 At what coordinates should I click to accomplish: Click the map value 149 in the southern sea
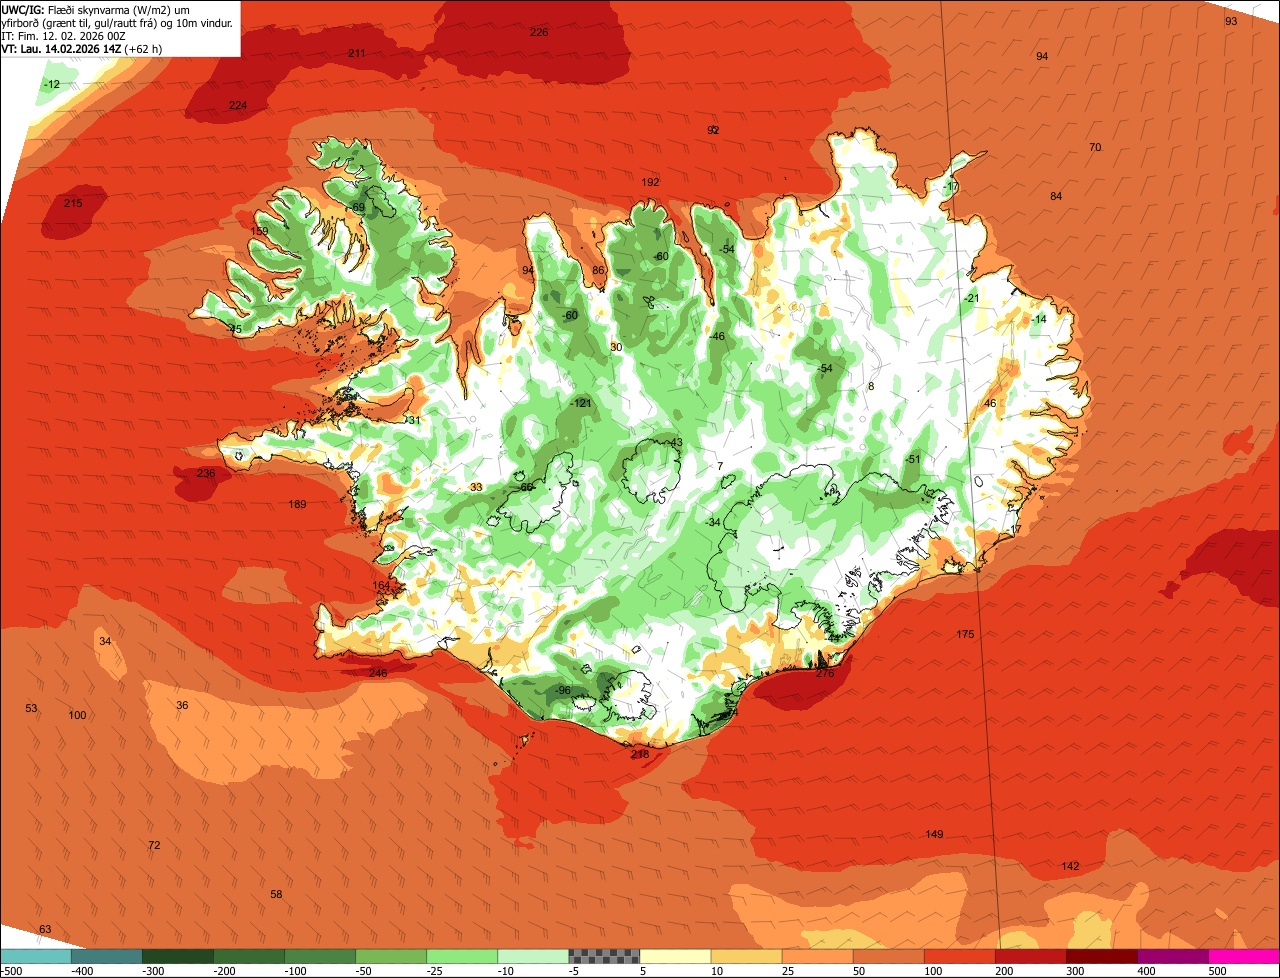[934, 834]
